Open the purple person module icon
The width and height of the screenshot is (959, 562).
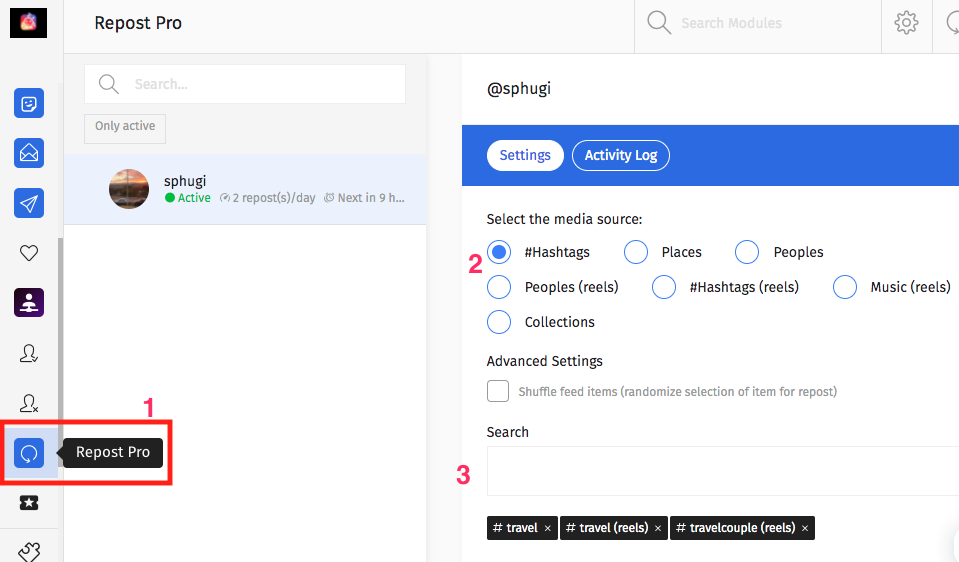[x=29, y=303]
